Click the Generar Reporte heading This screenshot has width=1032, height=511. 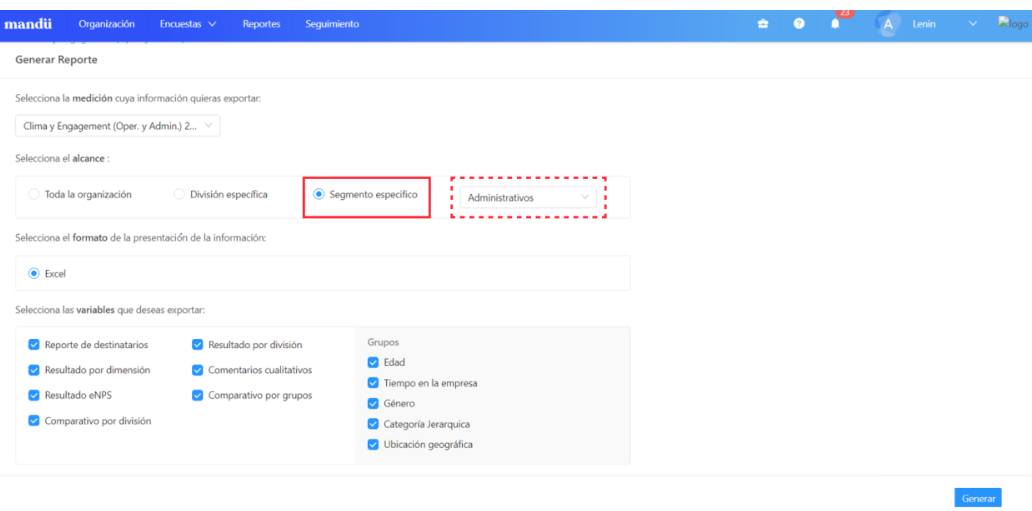56,60
